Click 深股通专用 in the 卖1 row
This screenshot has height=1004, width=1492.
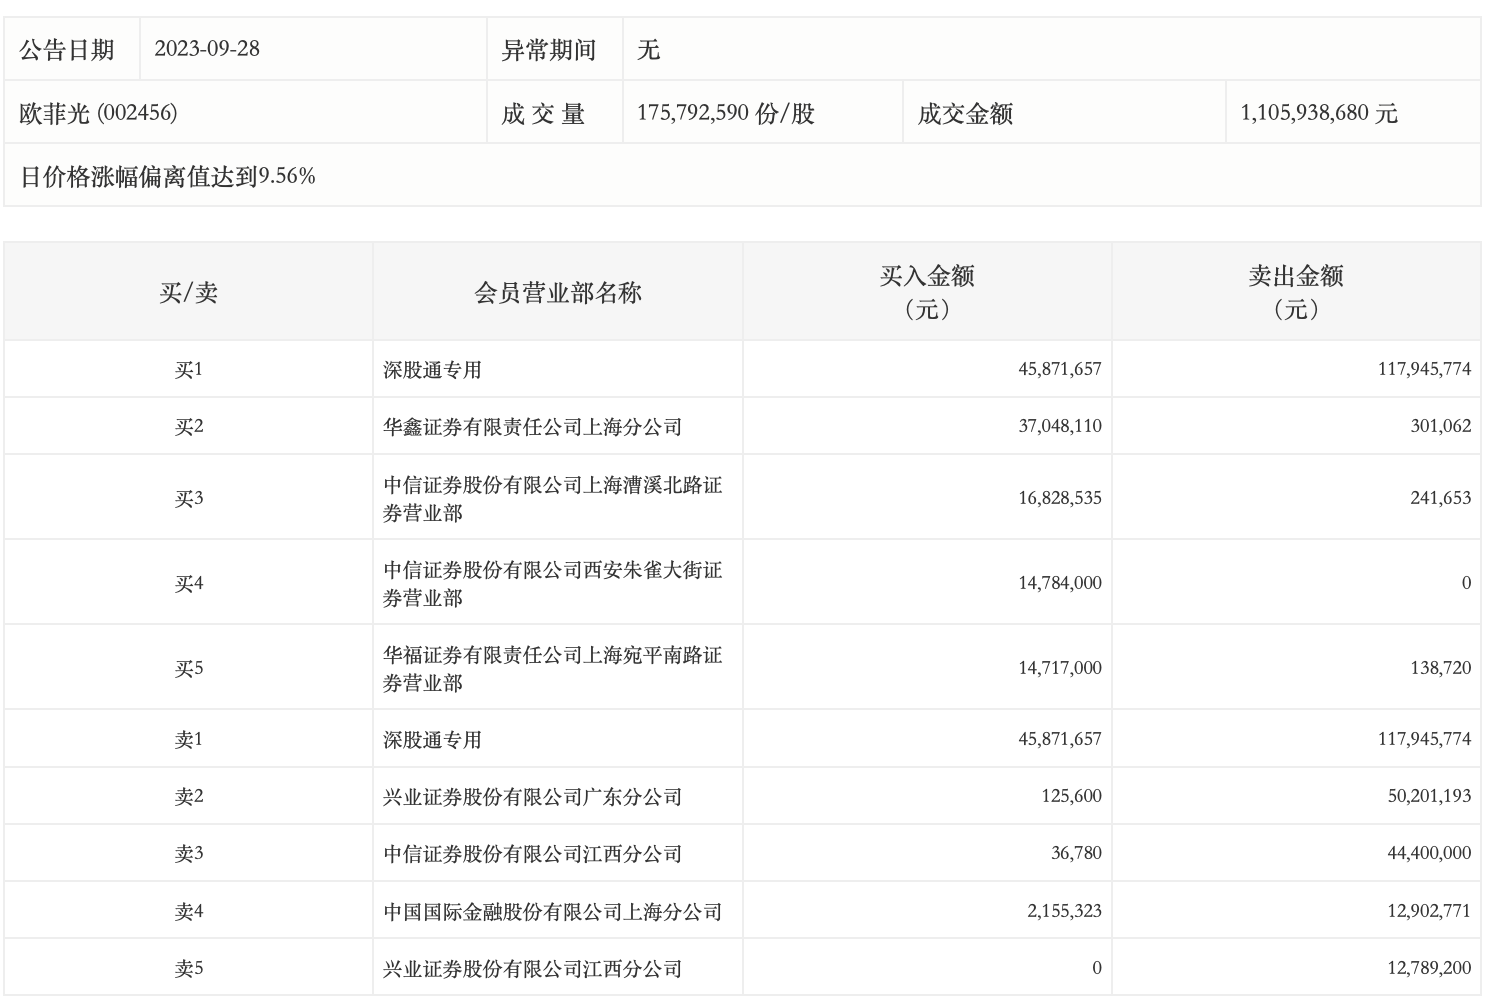pyautogui.click(x=432, y=740)
